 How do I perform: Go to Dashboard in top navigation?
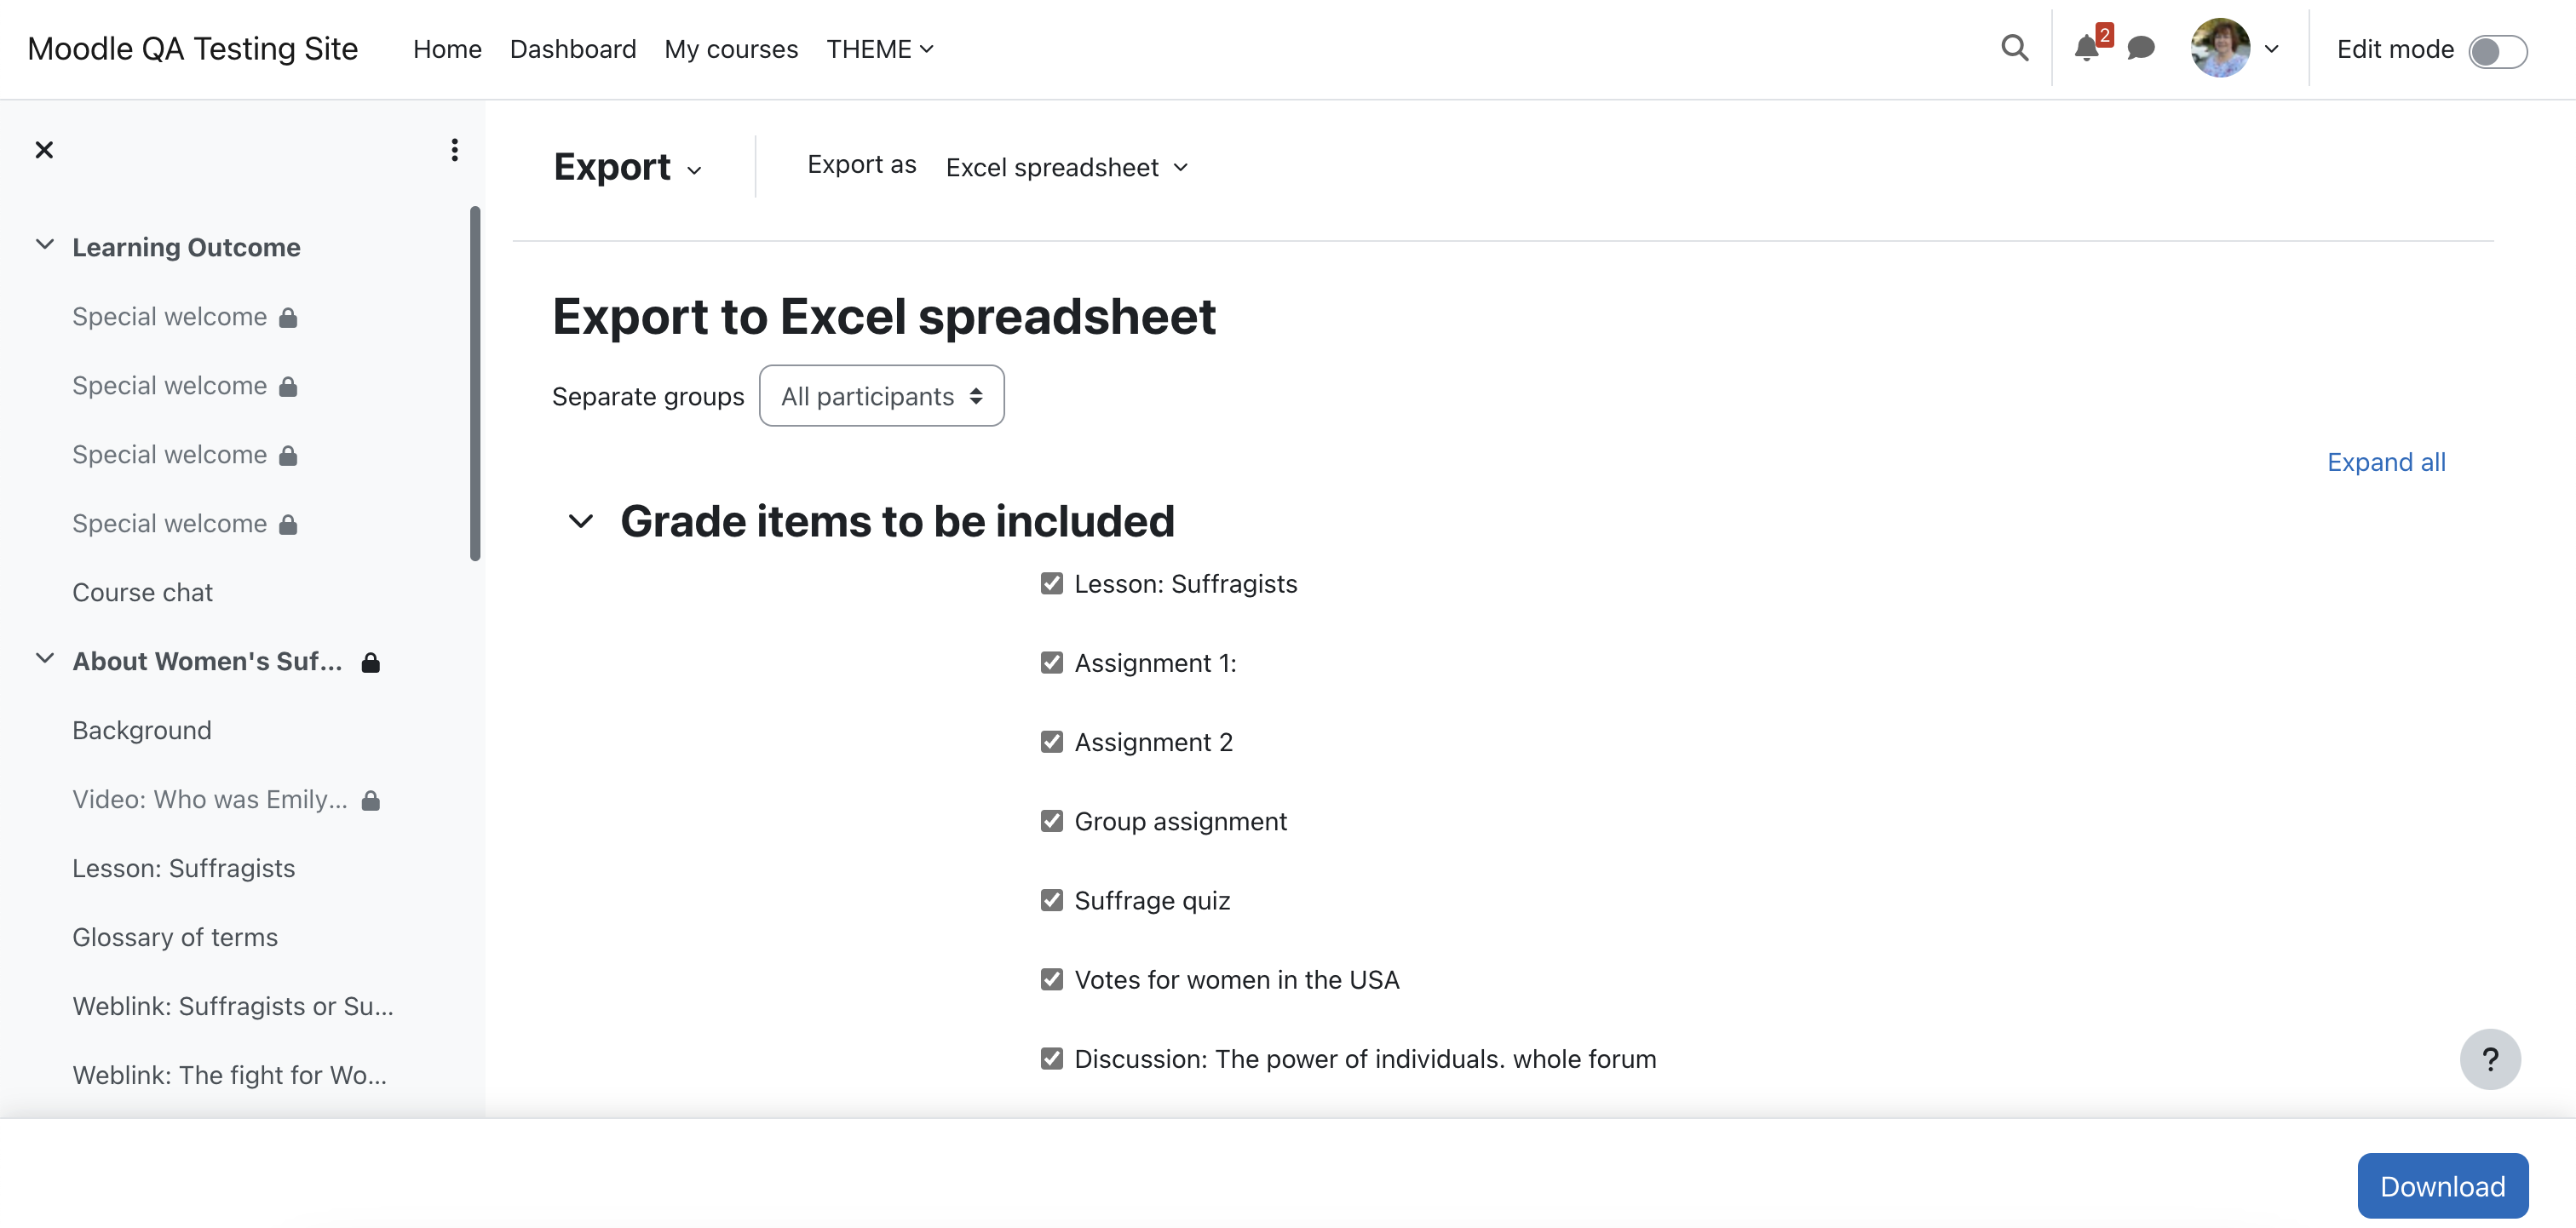[572, 49]
